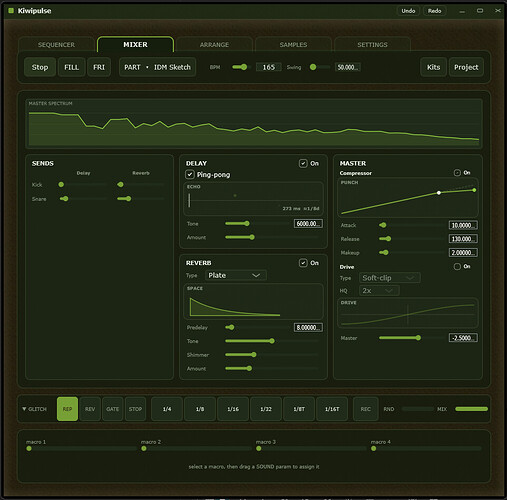Activate the GATE glitch mode
Viewport: 507px width, 500px height.
(113, 409)
